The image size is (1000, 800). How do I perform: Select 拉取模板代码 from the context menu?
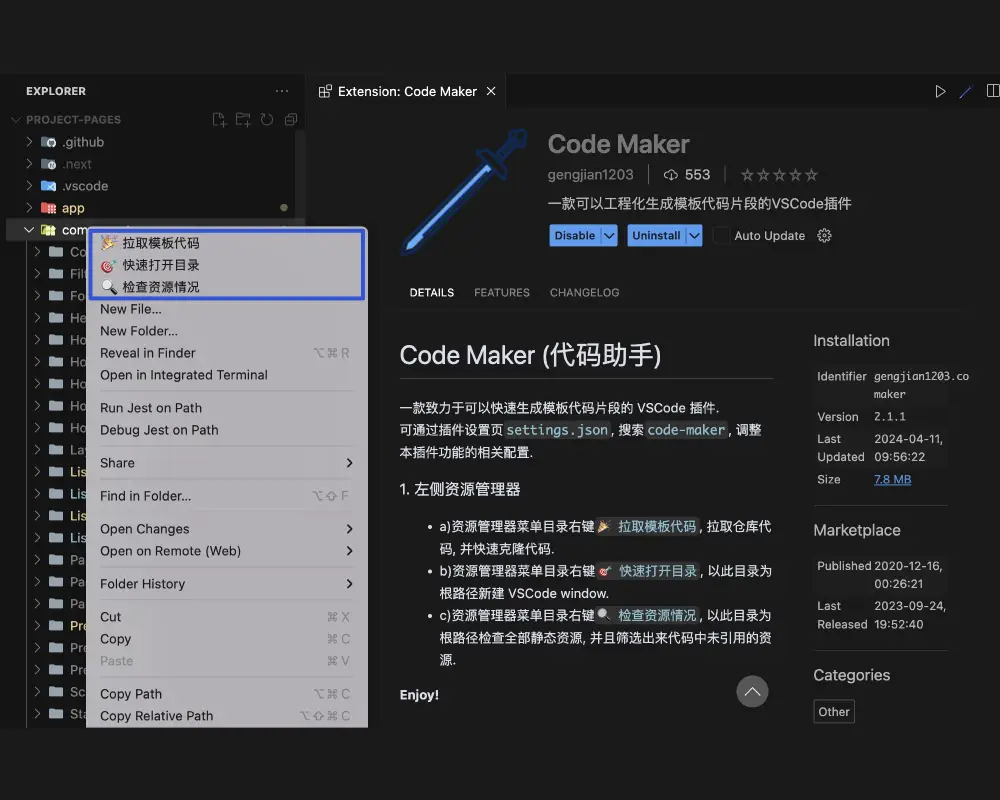click(160, 243)
